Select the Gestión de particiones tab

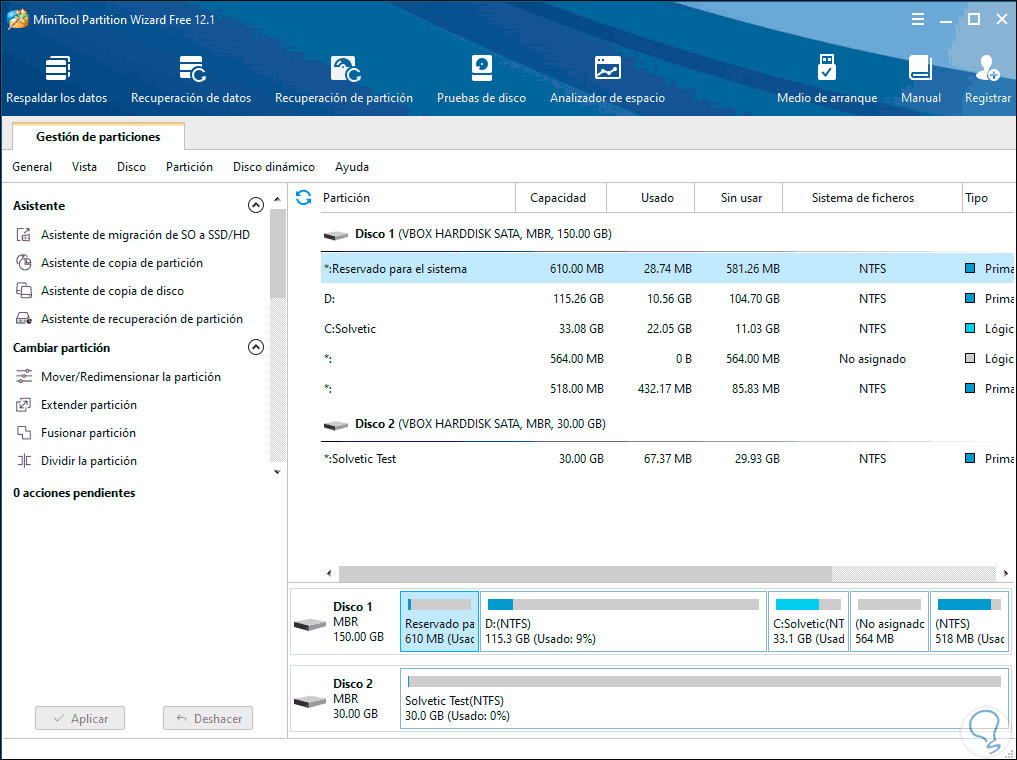click(97, 137)
